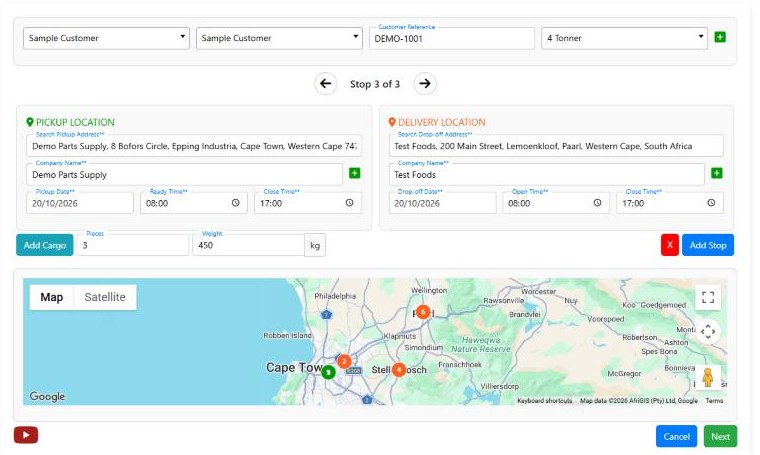Viewport: 760px width, 455px height.
Task: Switch map to Satellite view
Action: tap(105, 297)
